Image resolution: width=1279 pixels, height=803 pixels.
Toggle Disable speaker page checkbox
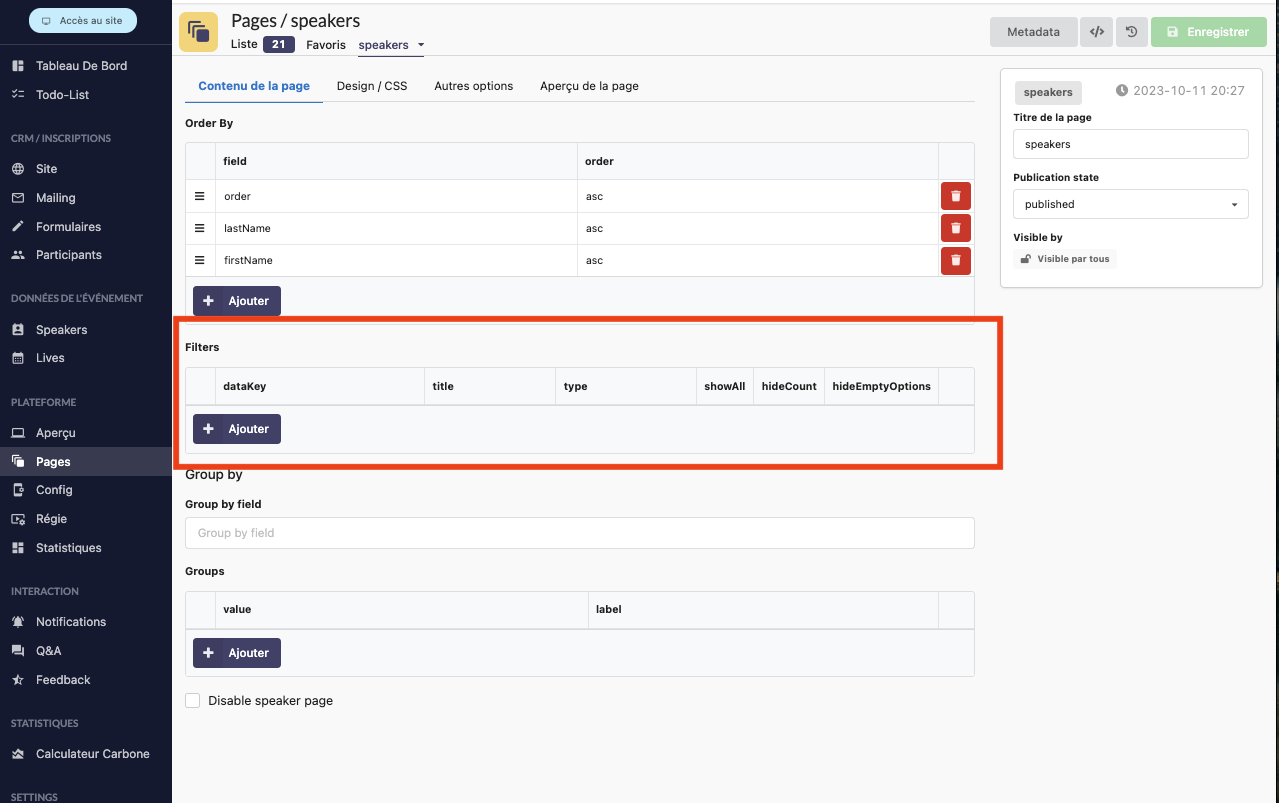[x=193, y=701]
